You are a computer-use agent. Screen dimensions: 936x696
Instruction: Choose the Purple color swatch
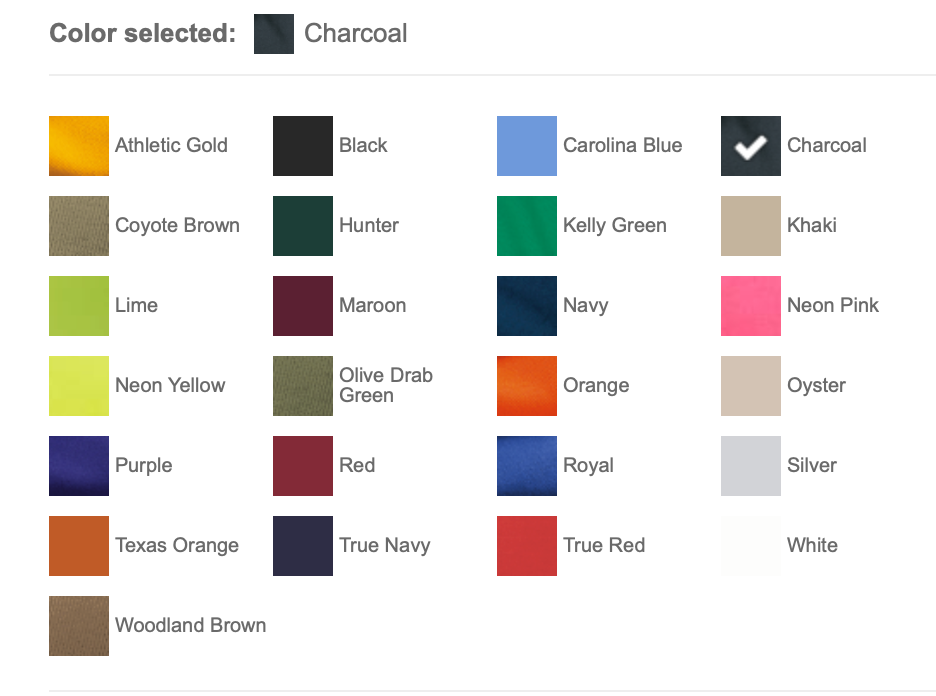(x=79, y=466)
